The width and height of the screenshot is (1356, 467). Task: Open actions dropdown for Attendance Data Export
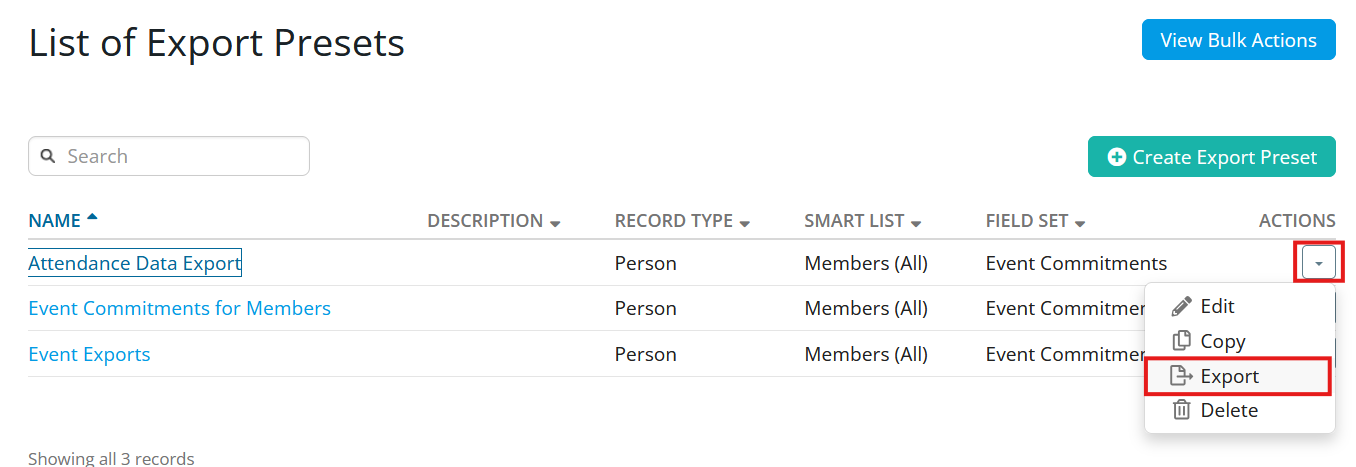[x=1319, y=264]
